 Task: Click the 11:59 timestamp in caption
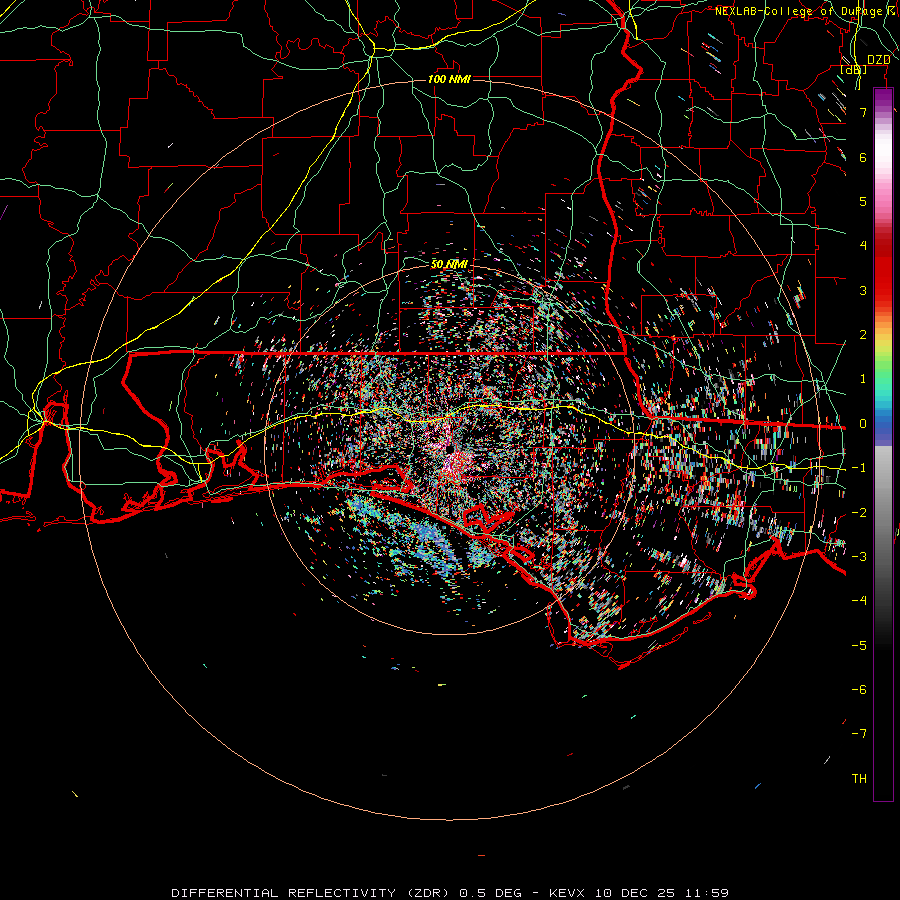coord(709,893)
